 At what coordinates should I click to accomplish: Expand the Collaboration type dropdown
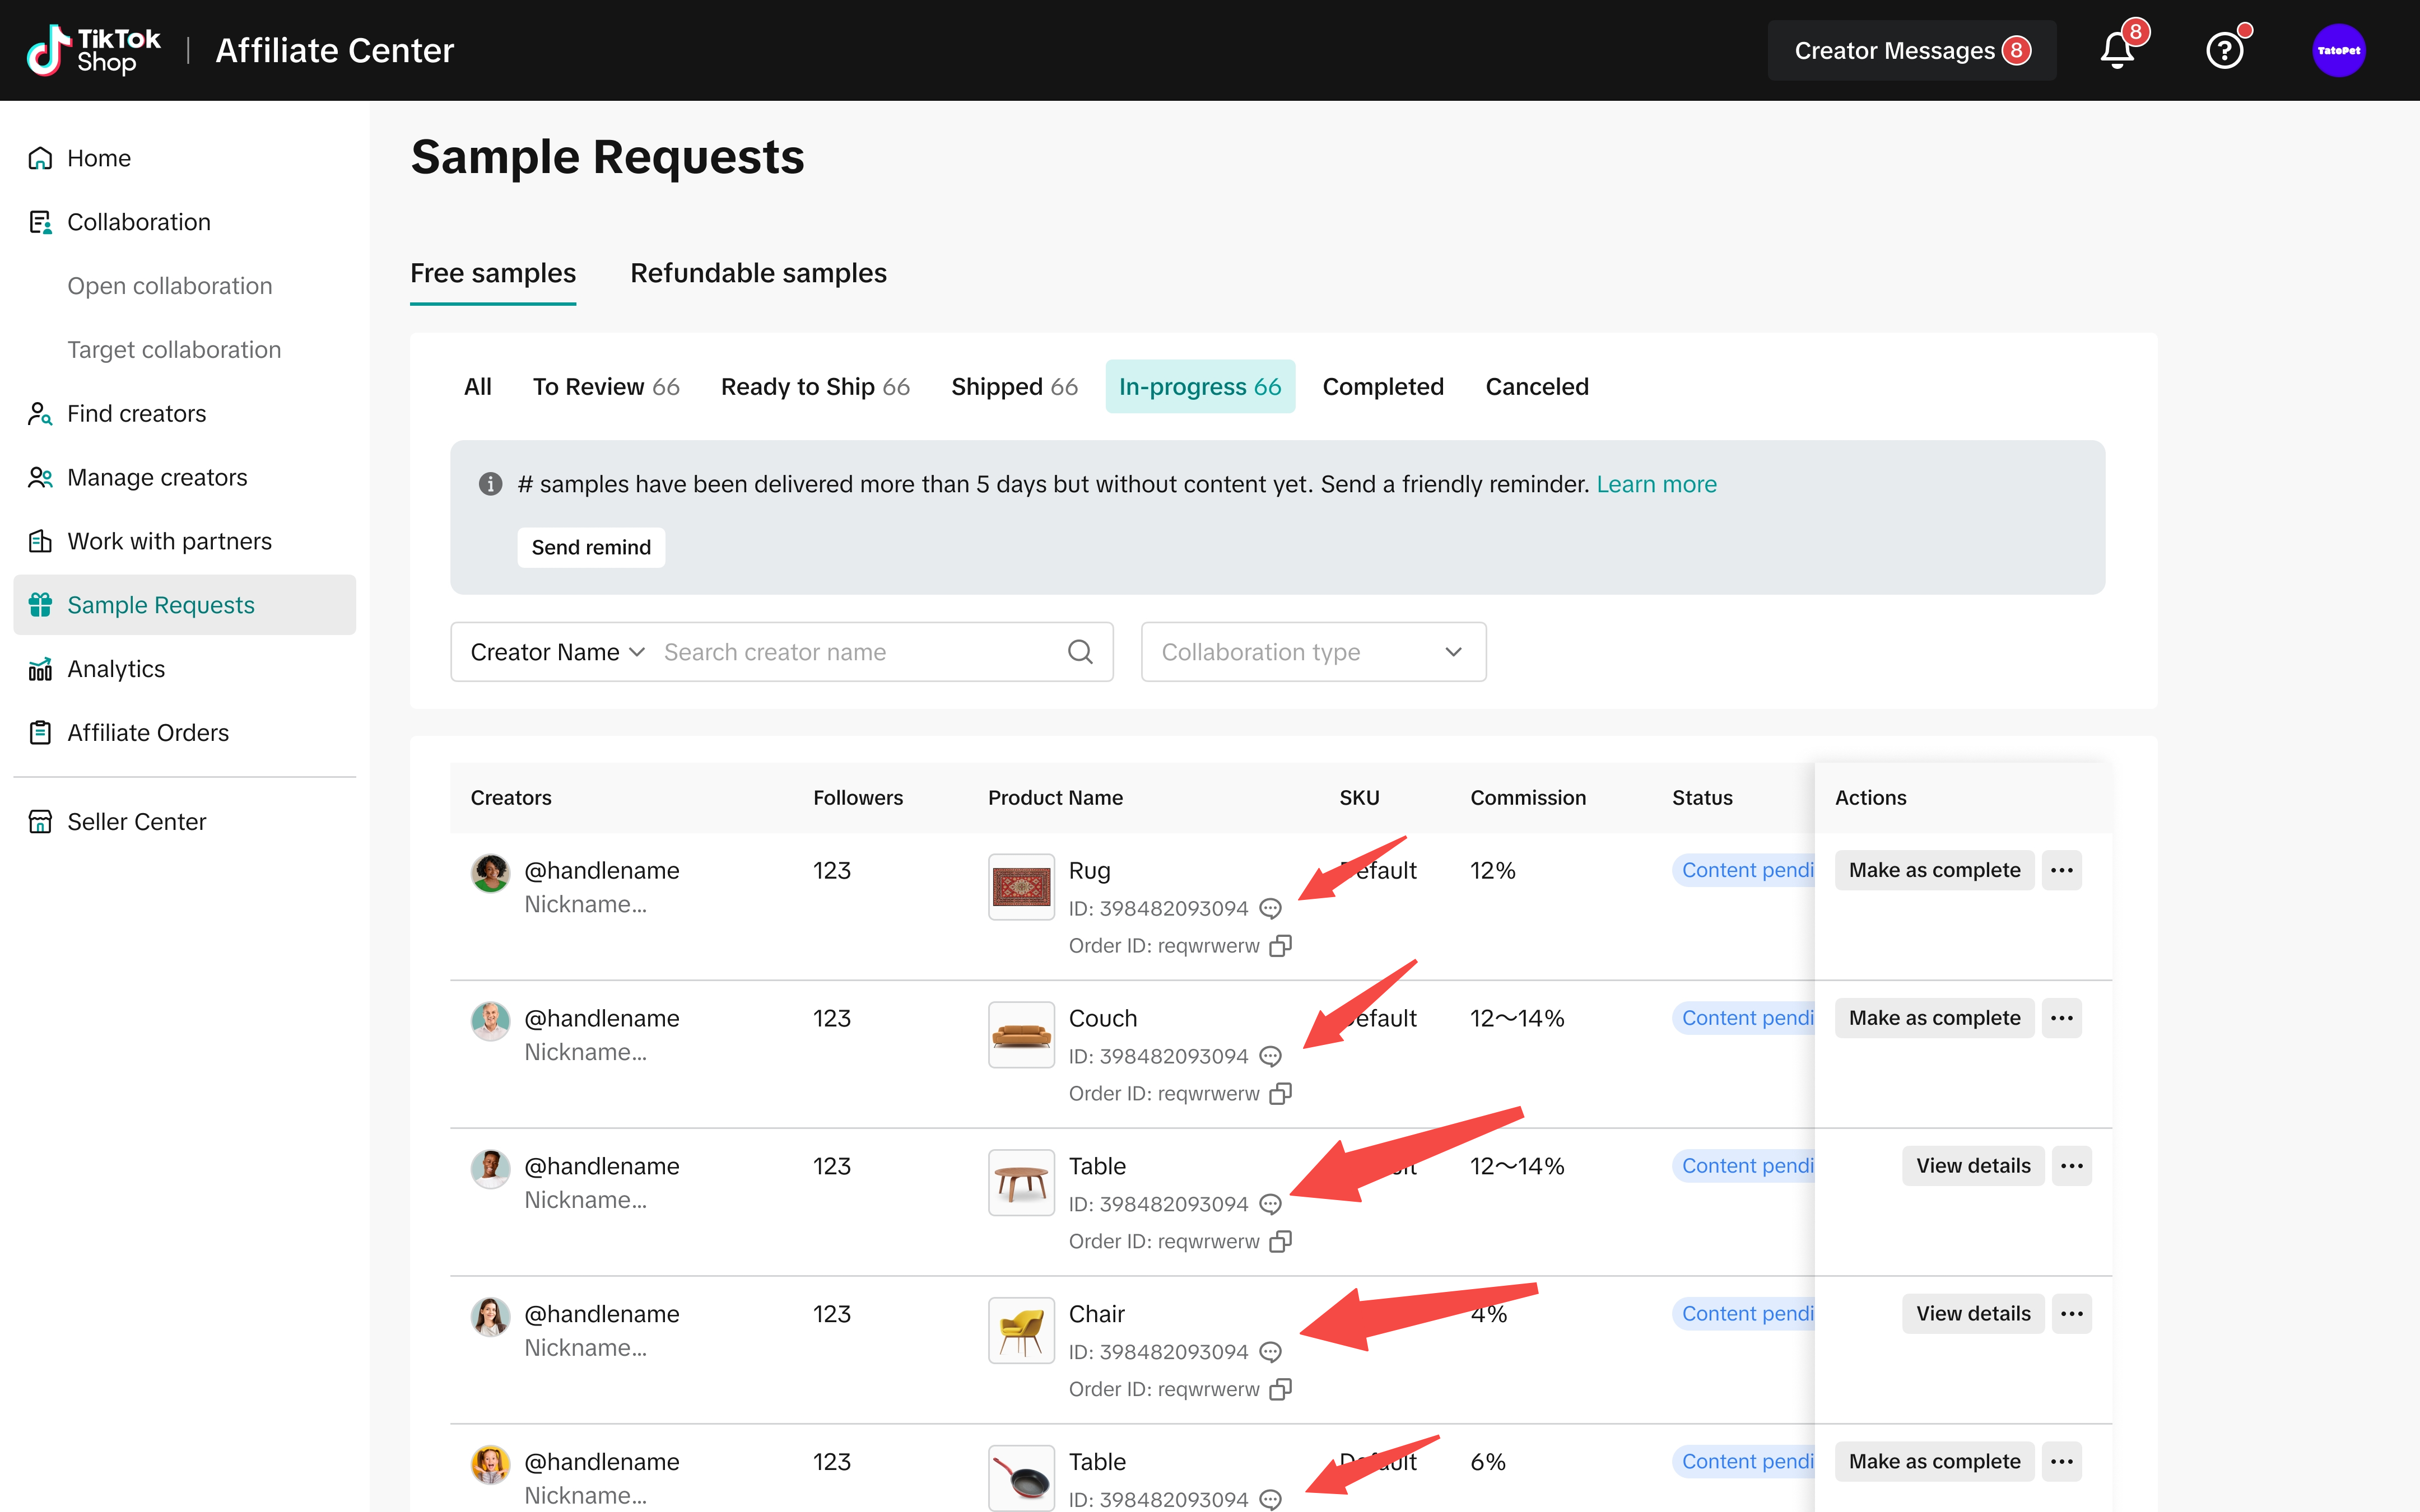(x=1313, y=652)
